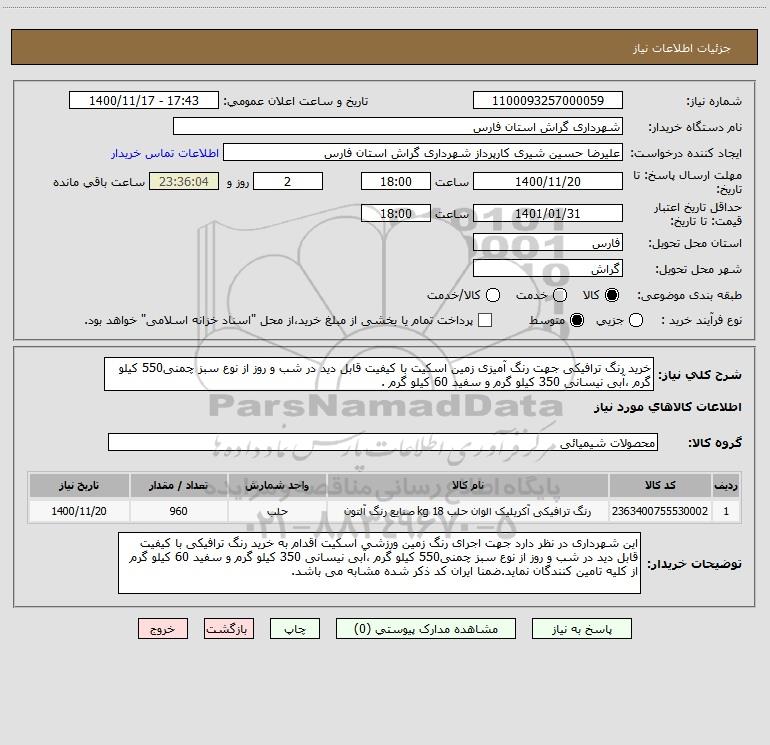Click the گروه کالا field محصولات شیمیائی
Viewport: 770px width, 745px height.
tap(383, 442)
